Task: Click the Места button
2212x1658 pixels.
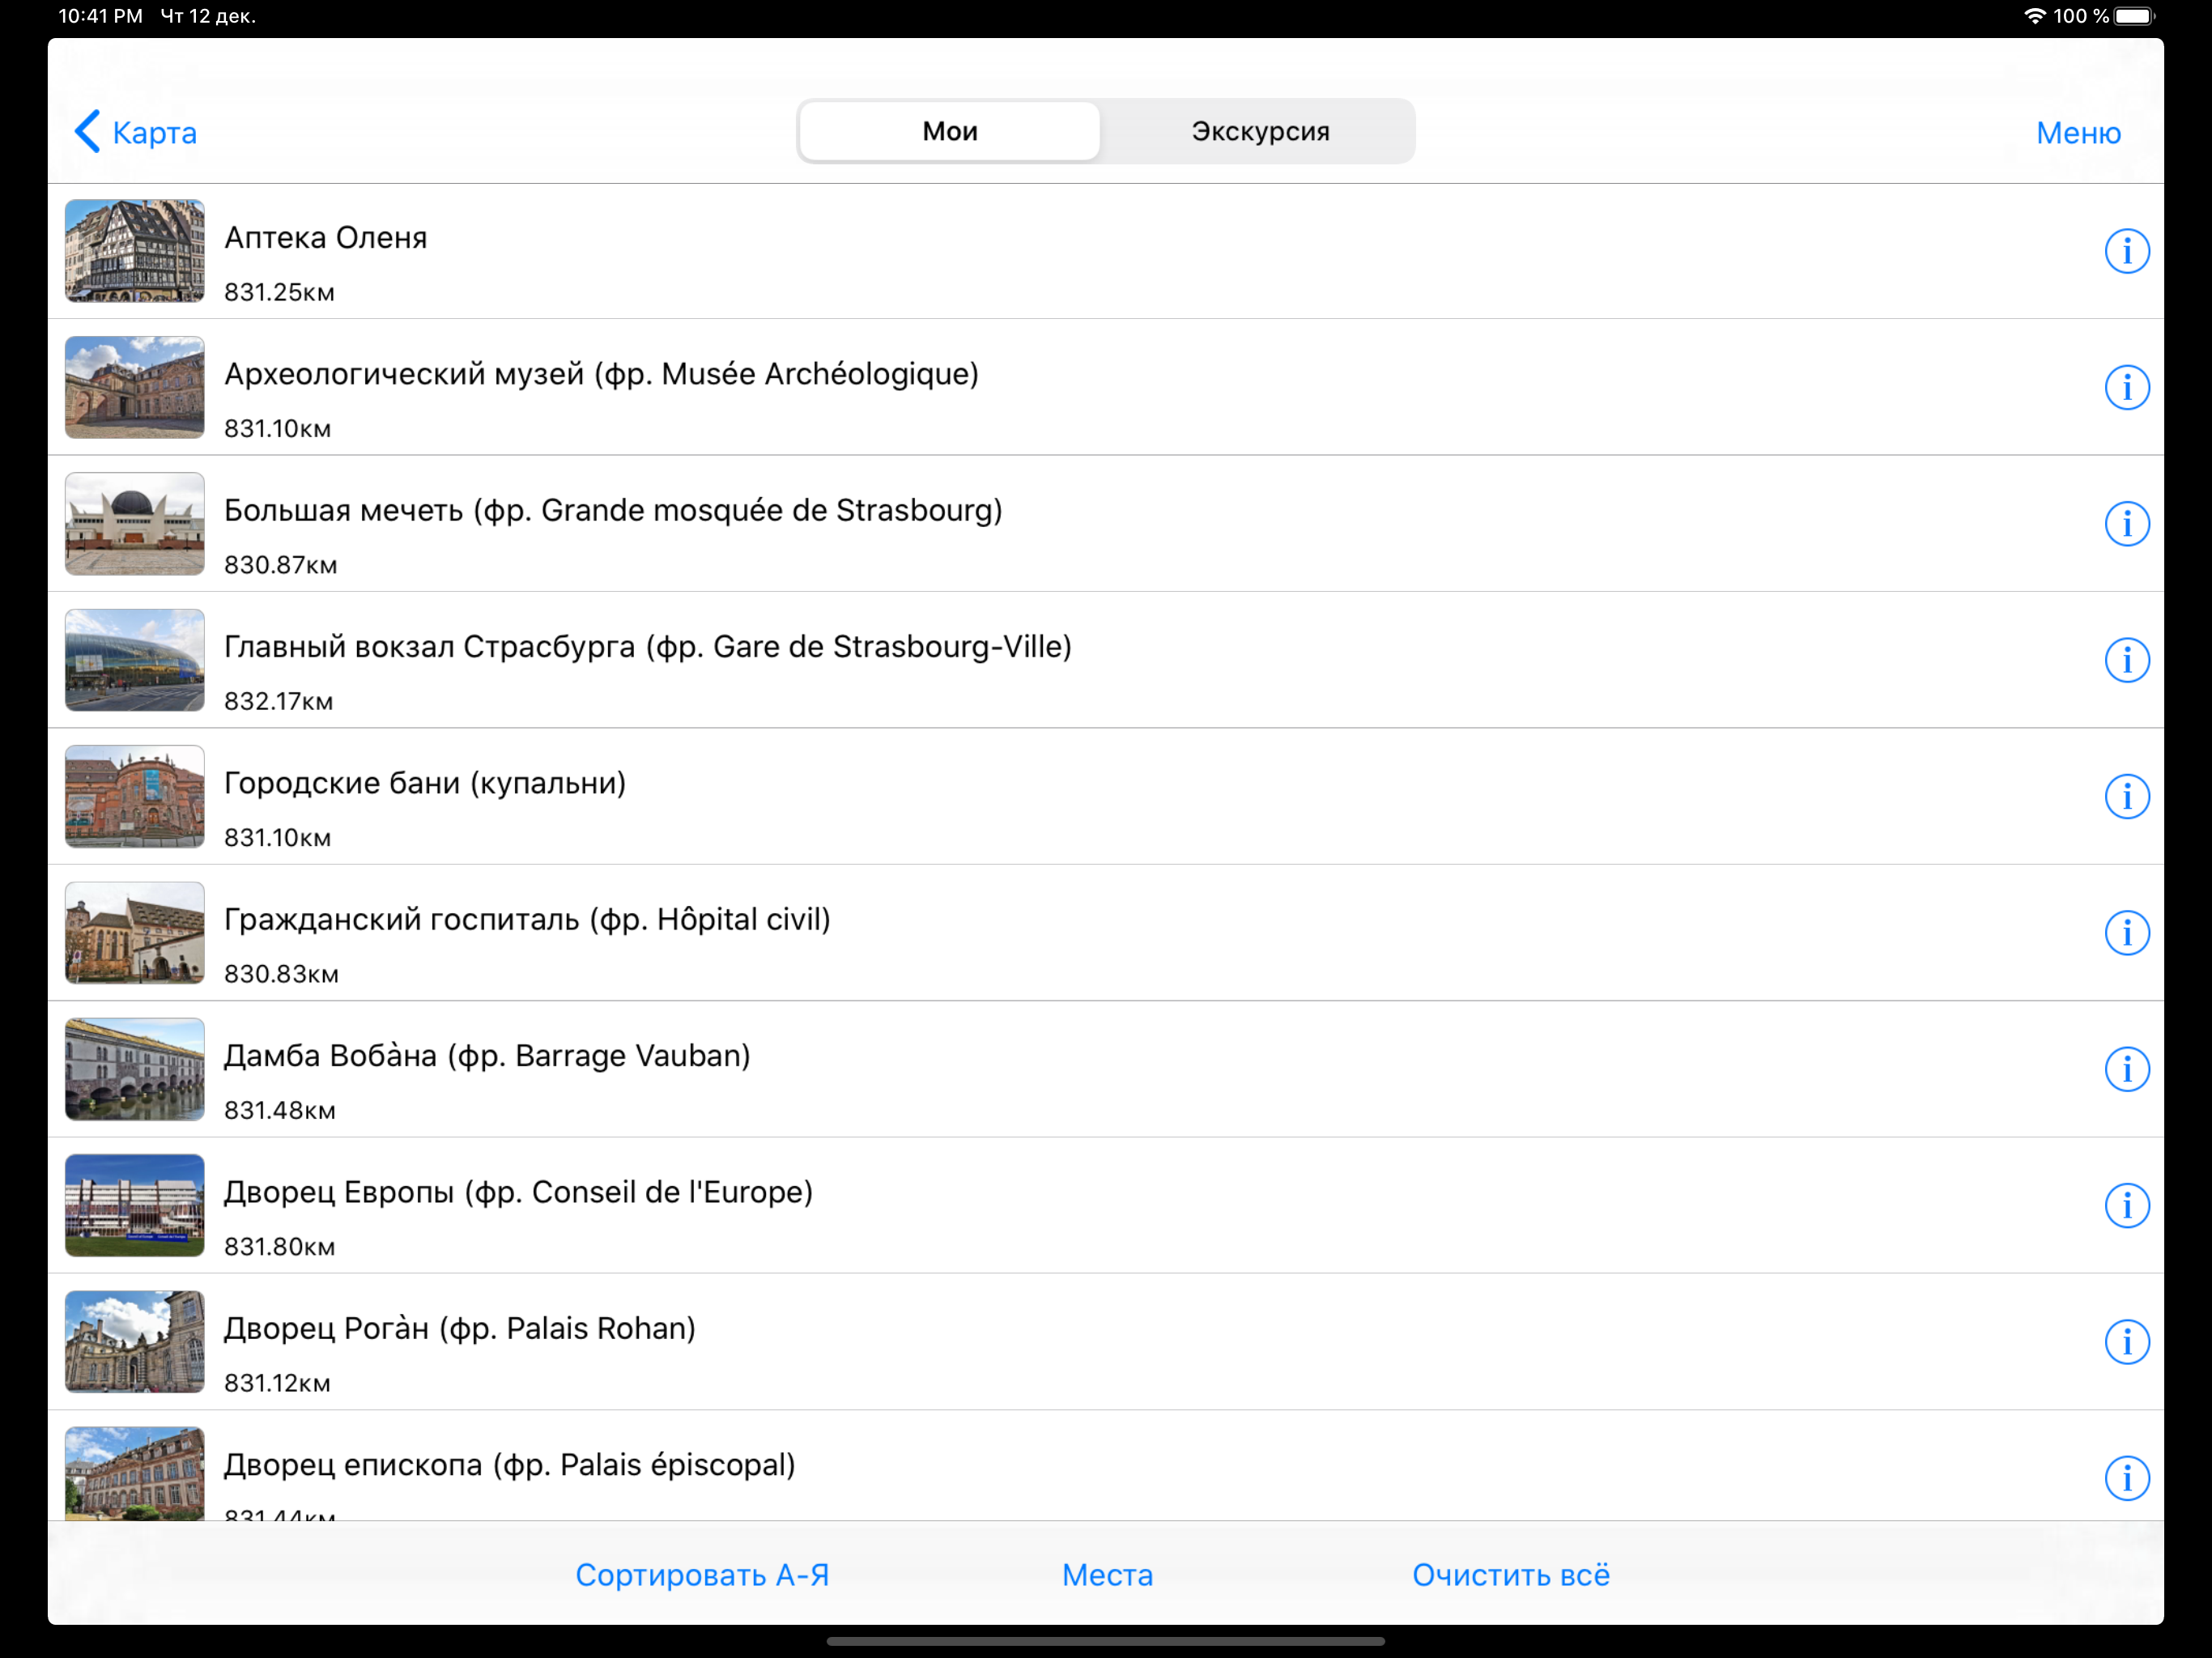Action: pyautogui.click(x=1107, y=1575)
